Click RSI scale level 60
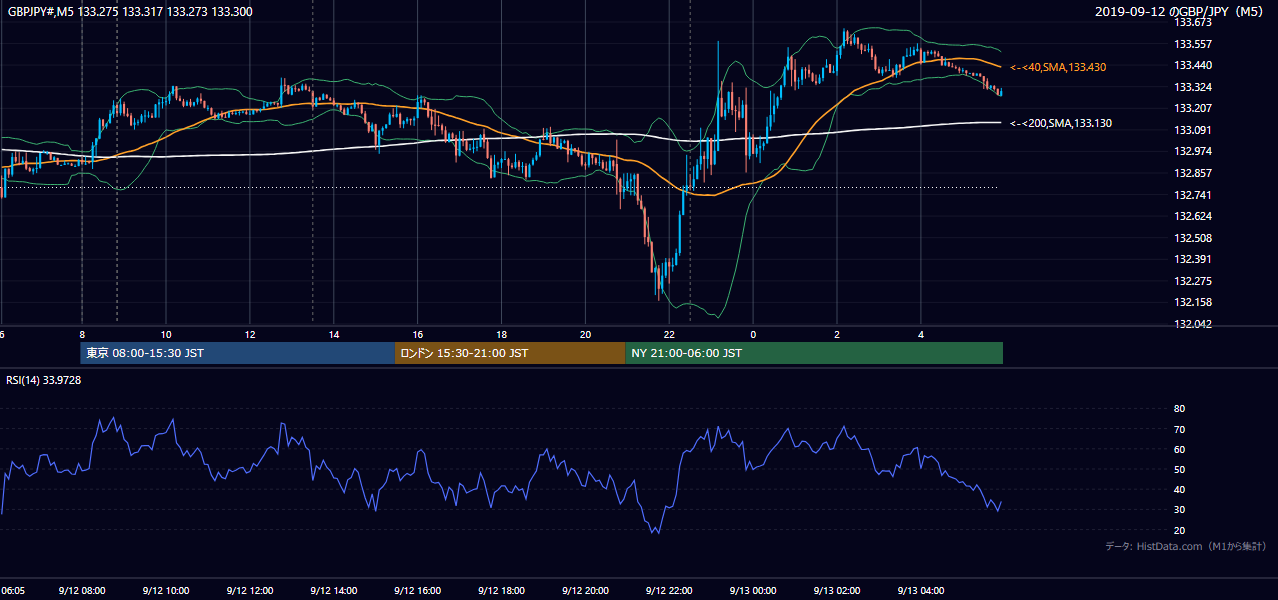1278x600 pixels. coord(1179,449)
